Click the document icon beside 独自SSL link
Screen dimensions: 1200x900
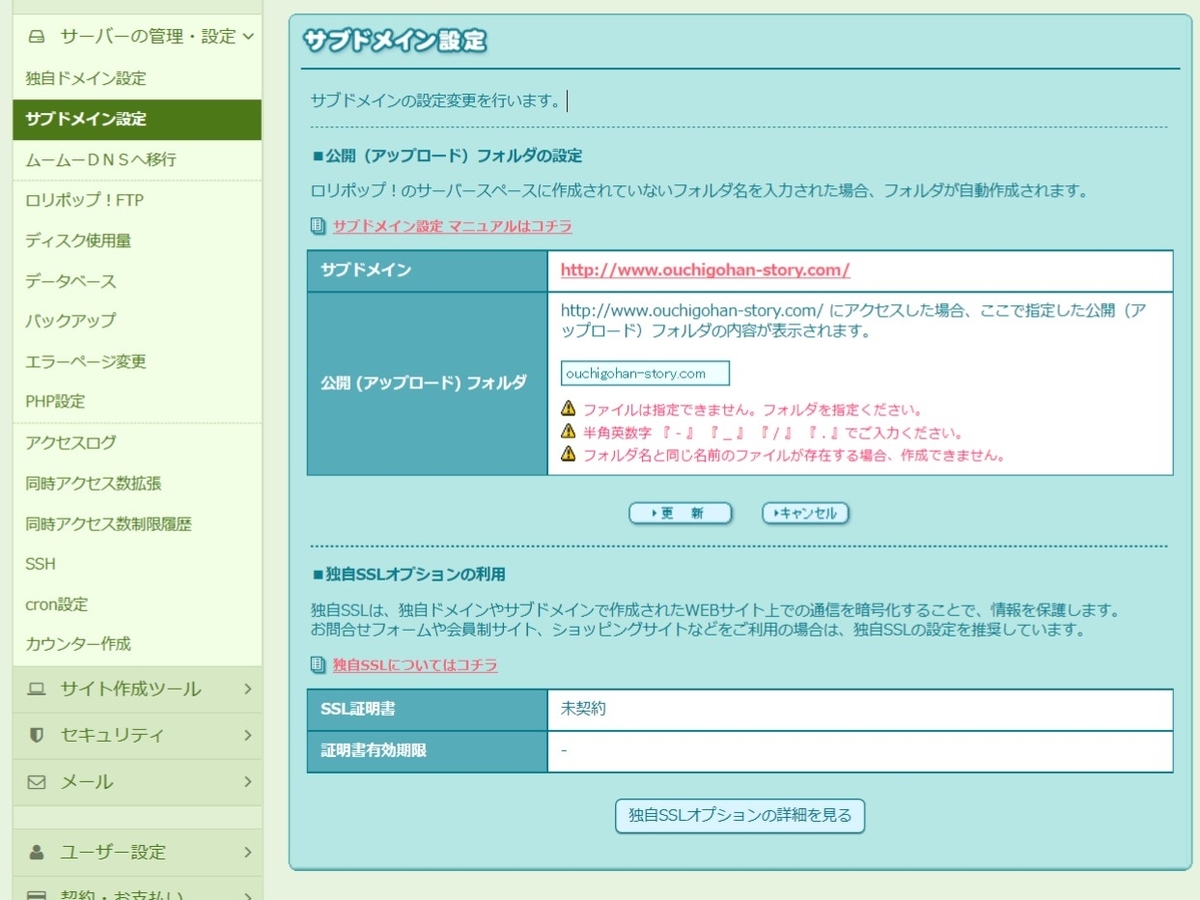pyautogui.click(x=316, y=665)
